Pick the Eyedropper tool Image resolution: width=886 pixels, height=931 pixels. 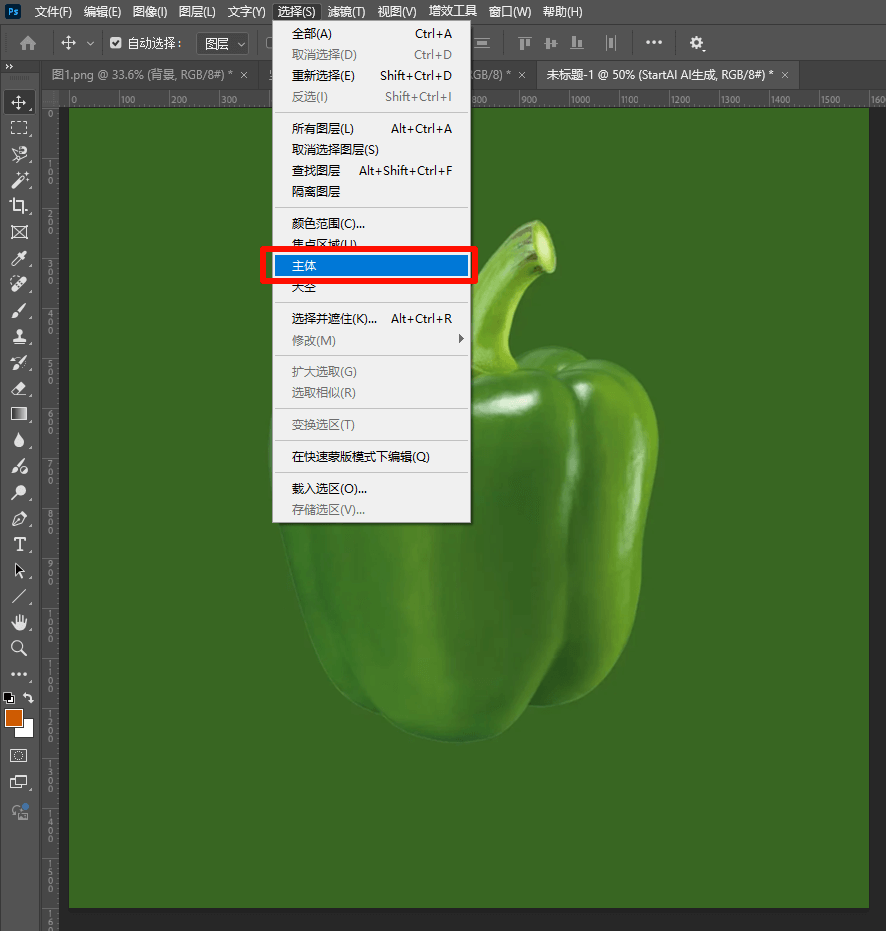pos(19,258)
